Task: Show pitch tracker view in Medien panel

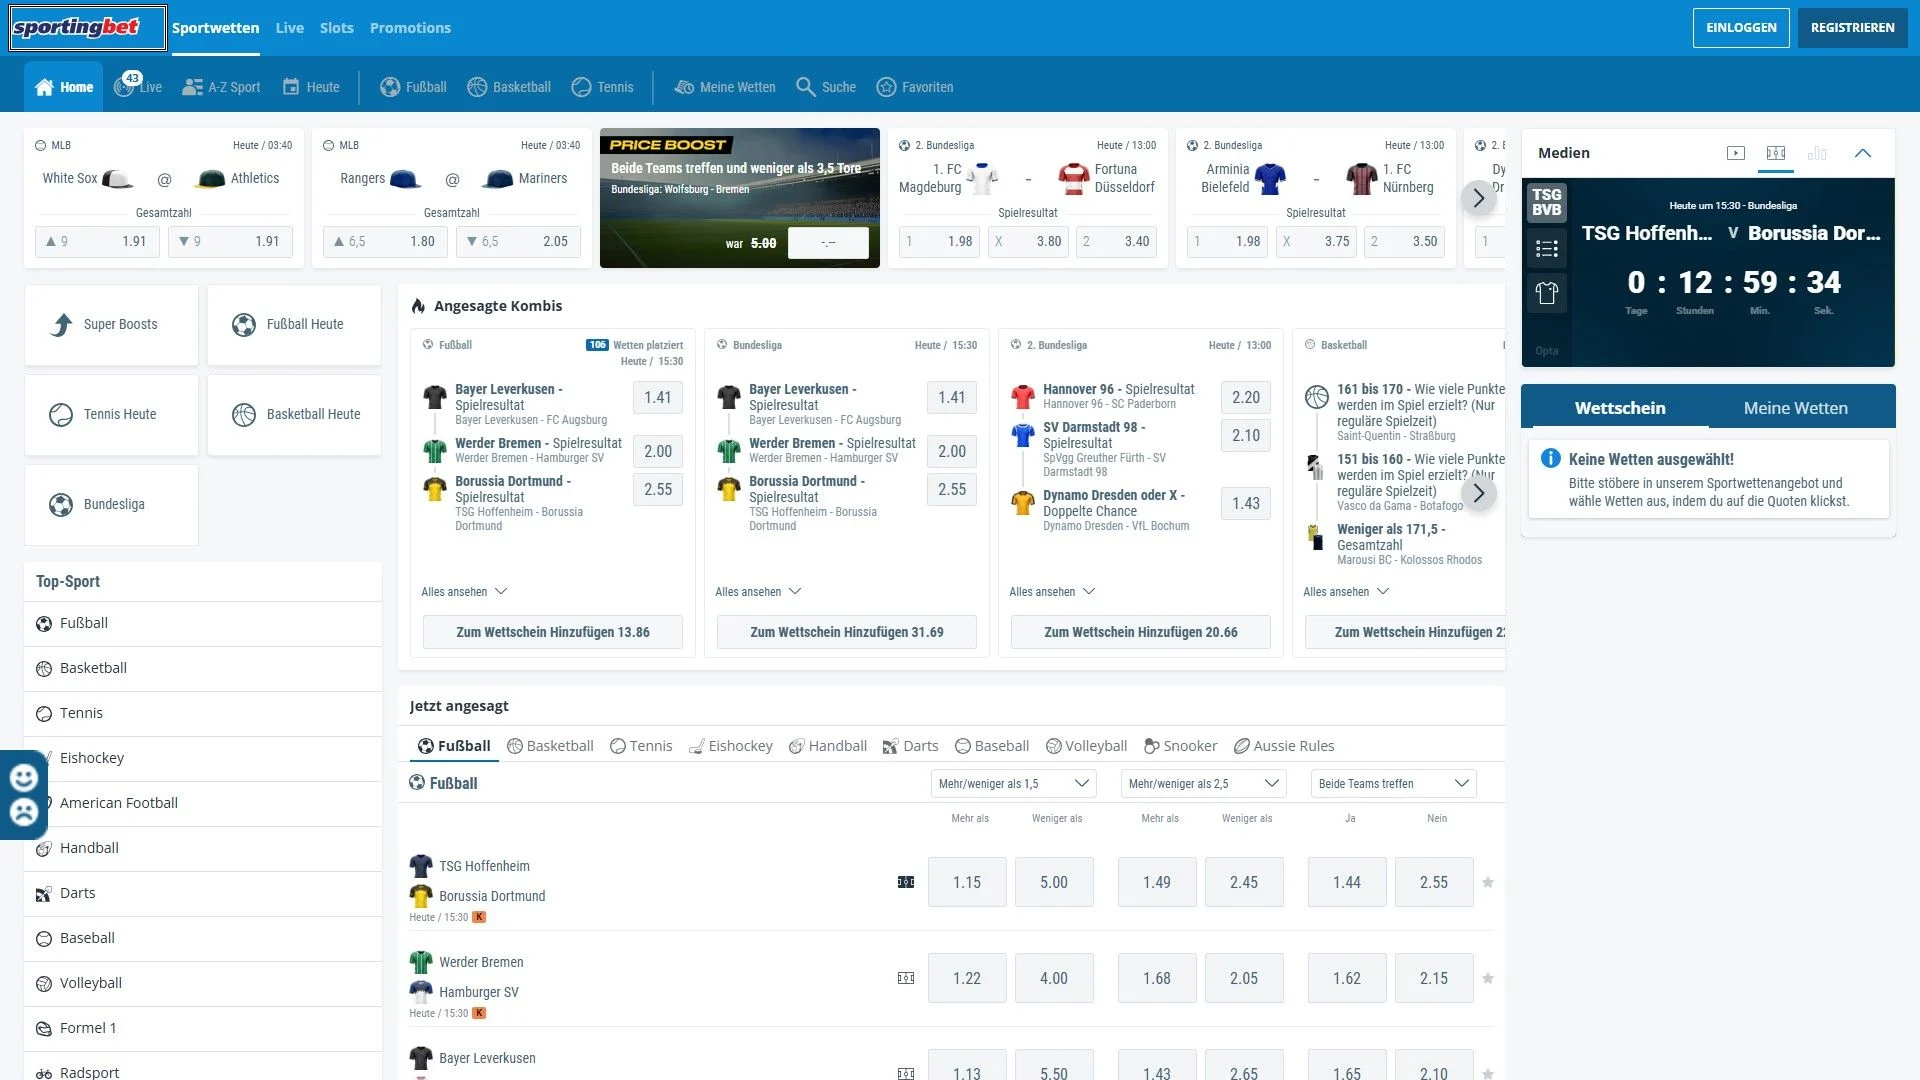Action: [1776, 153]
